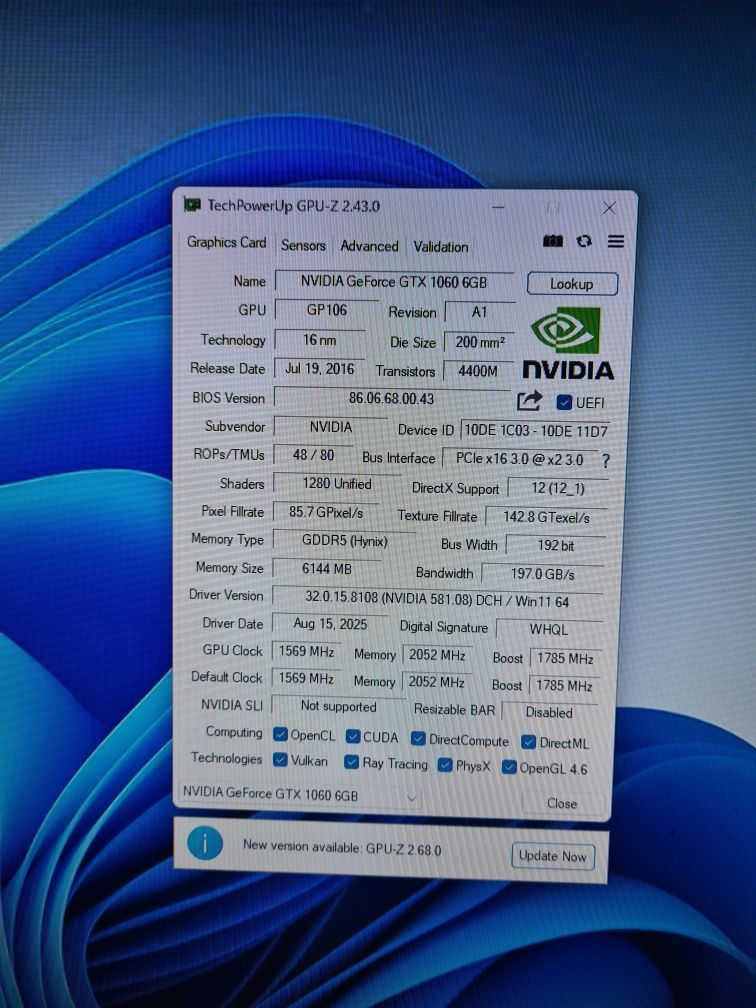Click the Technology field 16 nm
Screen dimensions: 756x1008
(320, 339)
